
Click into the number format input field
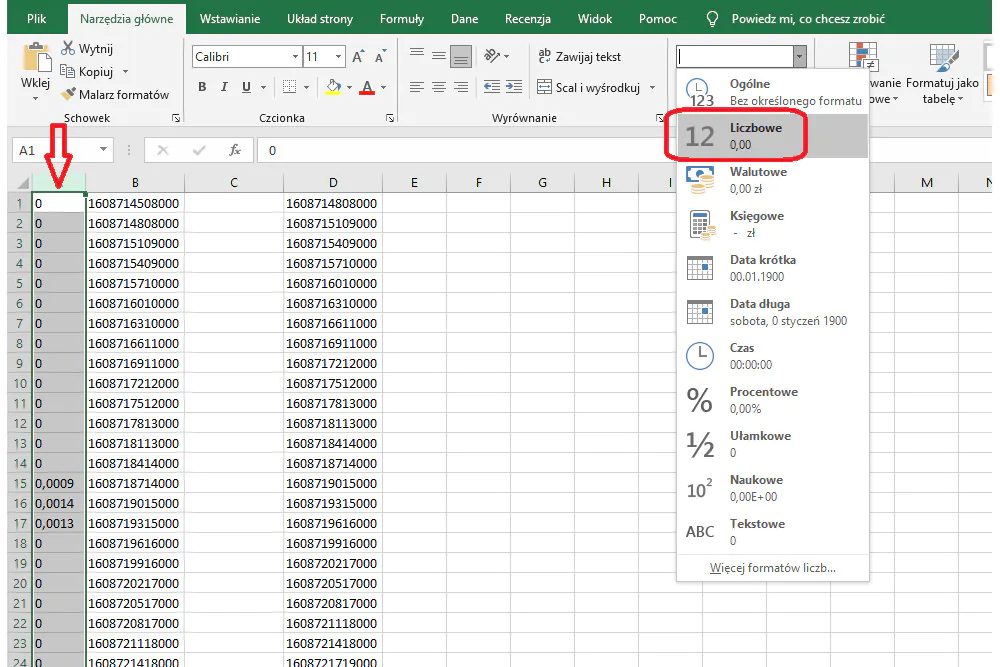(734, 57)
